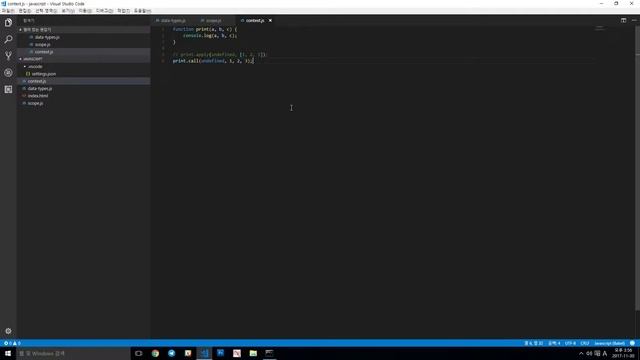Click the Task View taskbar icon

click(x=139, y=353)
